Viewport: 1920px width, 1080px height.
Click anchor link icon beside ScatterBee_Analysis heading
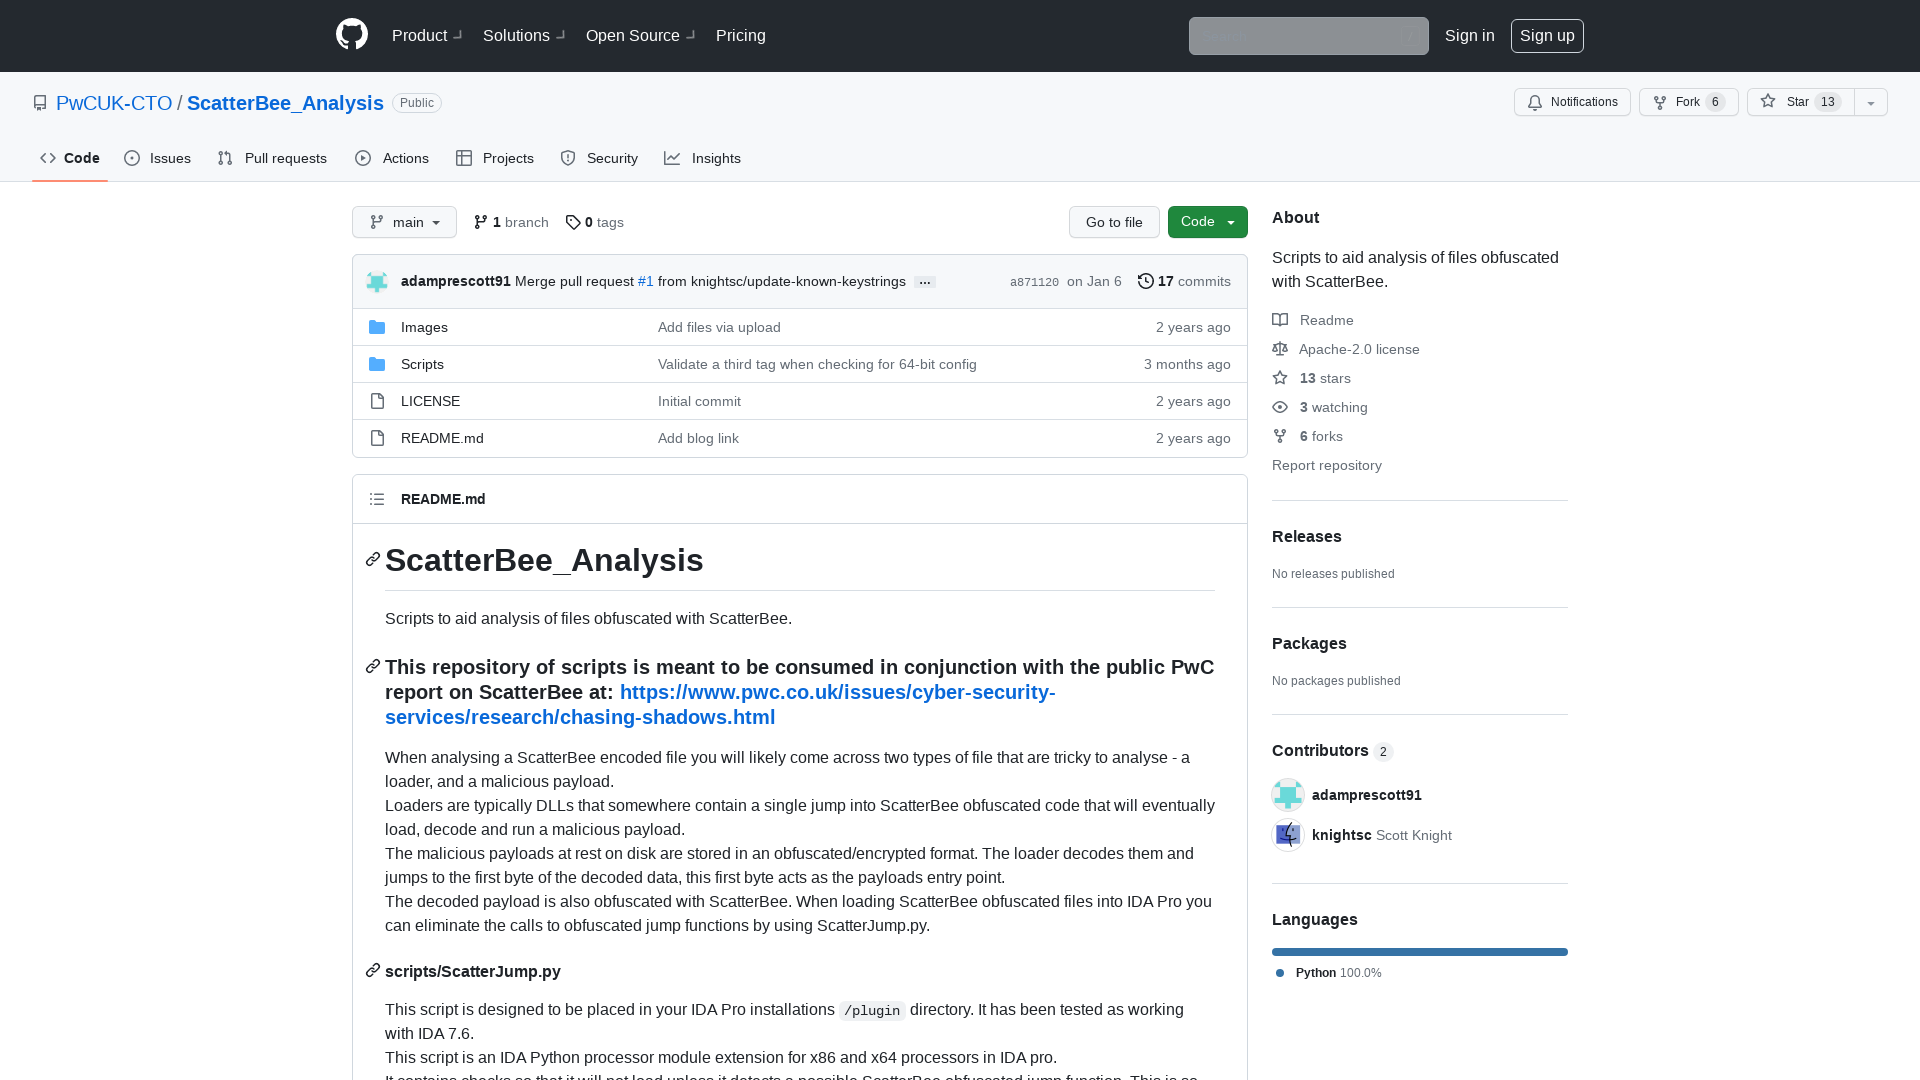point(373,559)
